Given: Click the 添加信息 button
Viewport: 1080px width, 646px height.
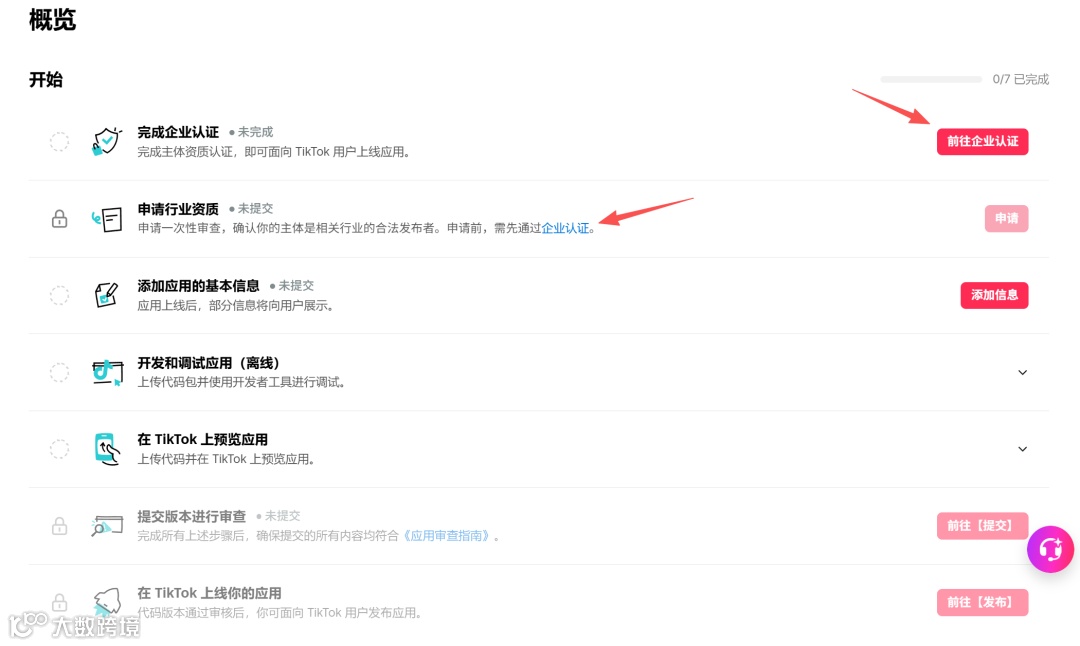Looking at the screenshot, I should 994,295.
